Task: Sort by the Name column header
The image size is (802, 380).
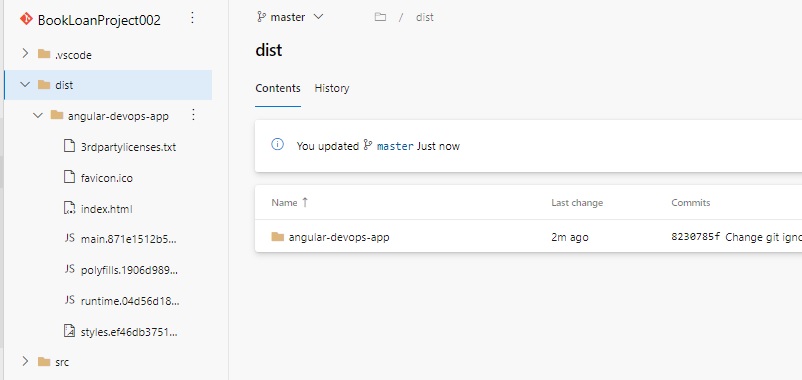Action: (284, 203)
